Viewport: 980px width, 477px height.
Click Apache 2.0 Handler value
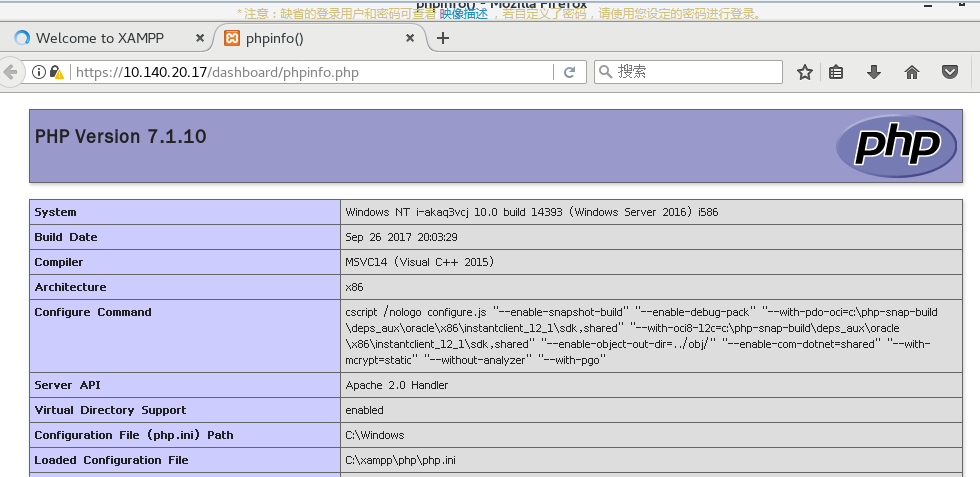pos(397,385)
